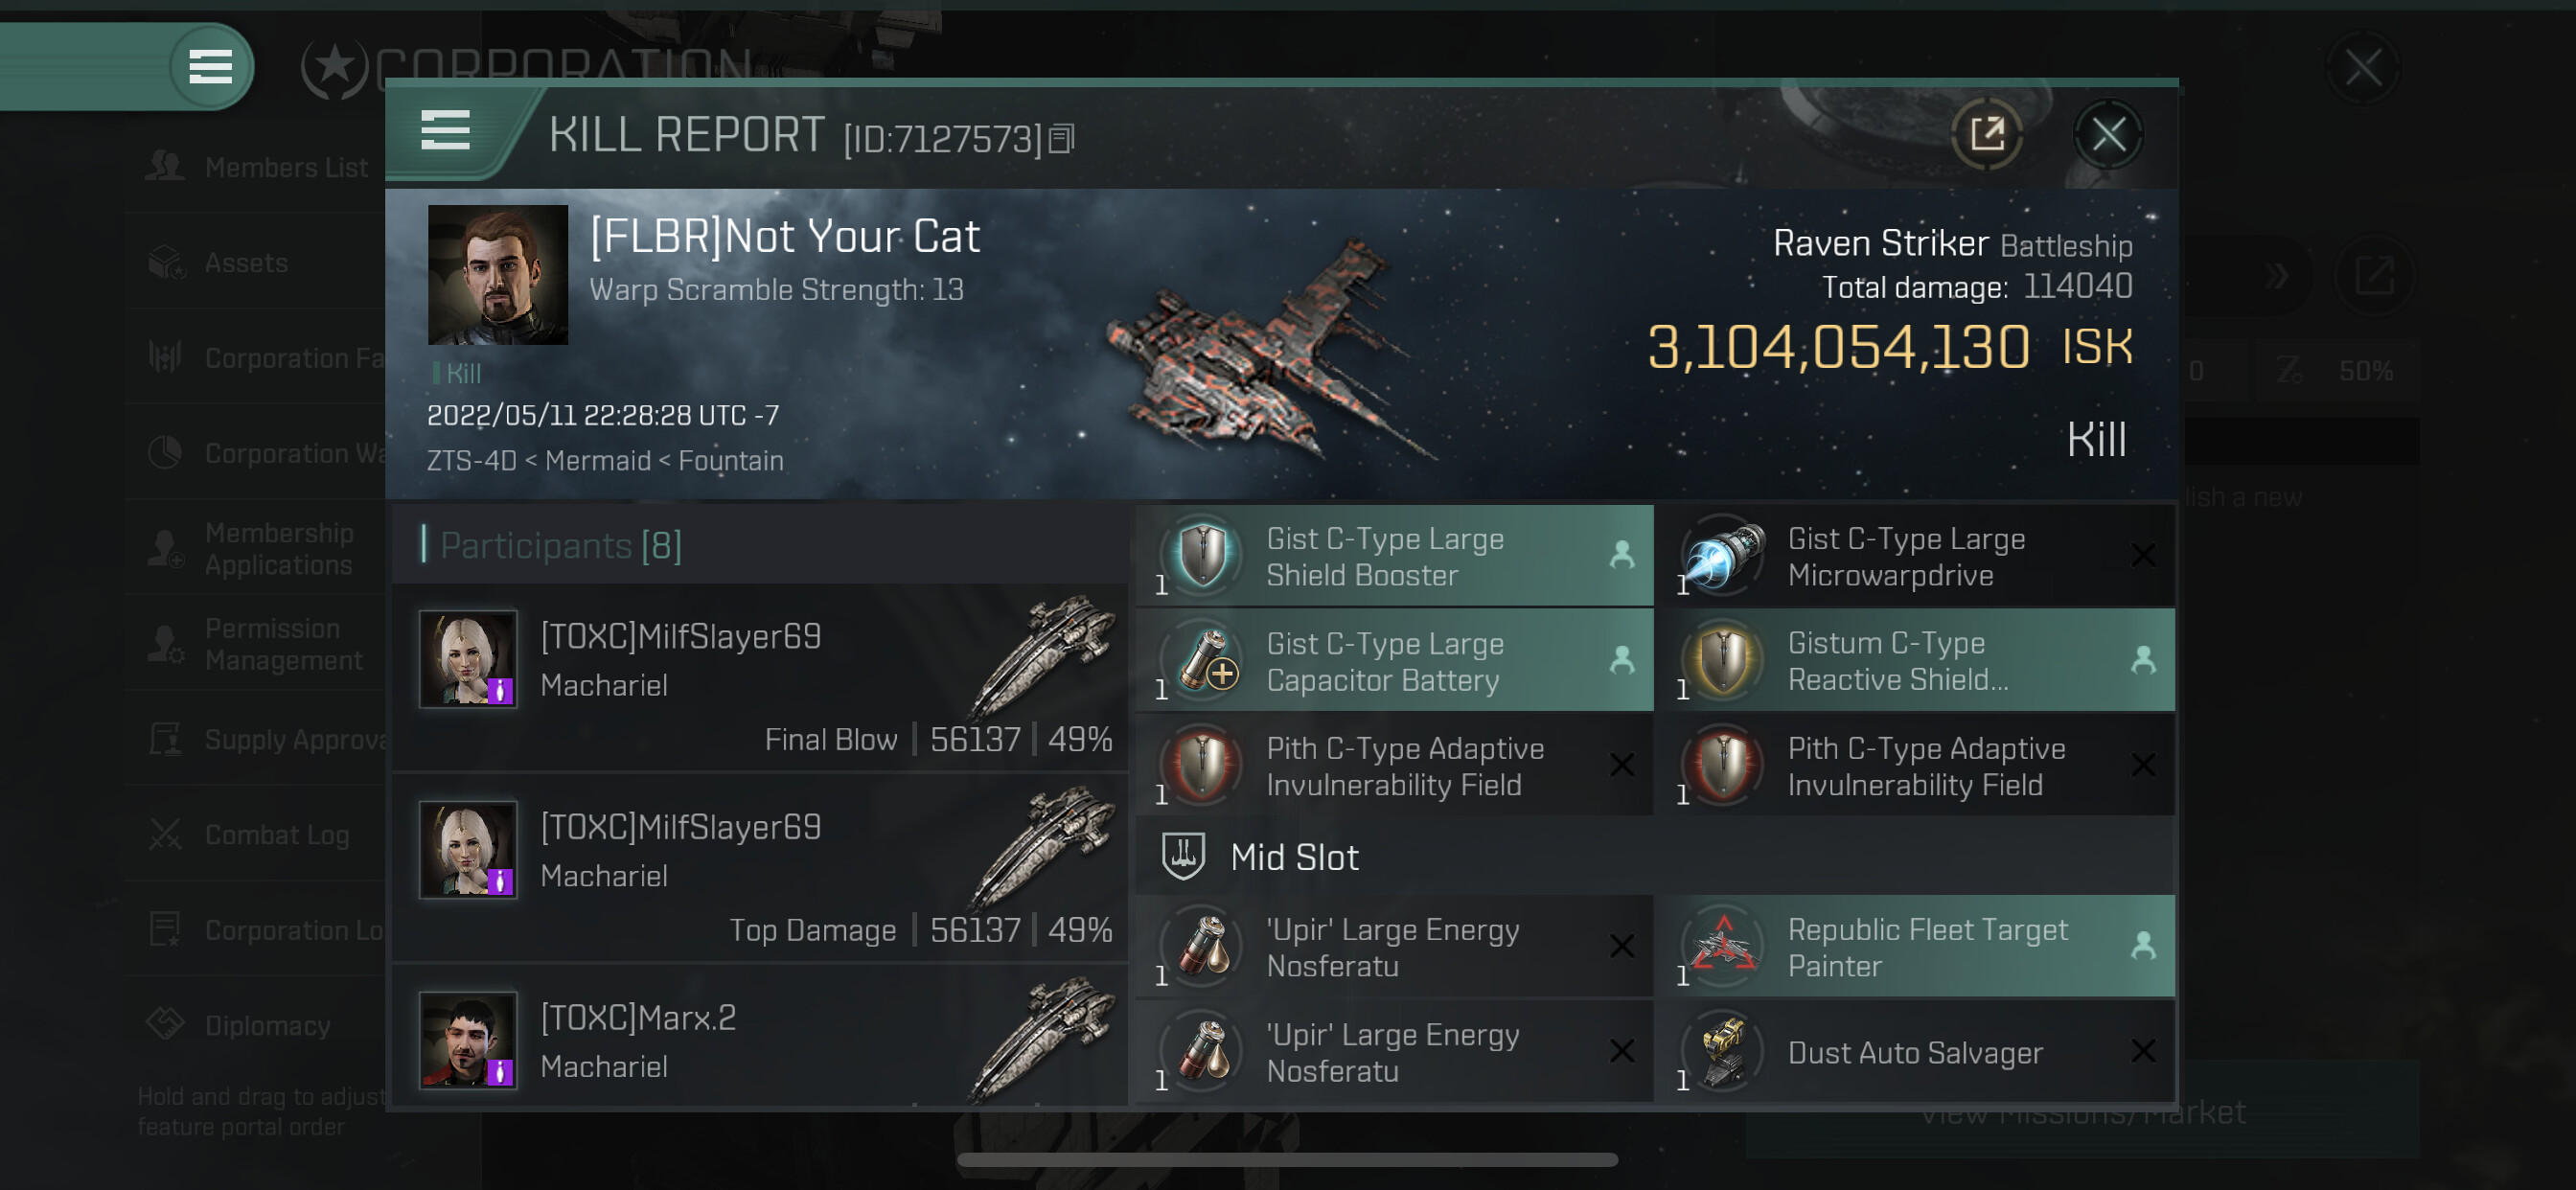The width and height of the screenshot is (2576, 1190).
Task: Tap the Gist C-Type Capacitor Battery icon
Action: (x=1205, y=661)
